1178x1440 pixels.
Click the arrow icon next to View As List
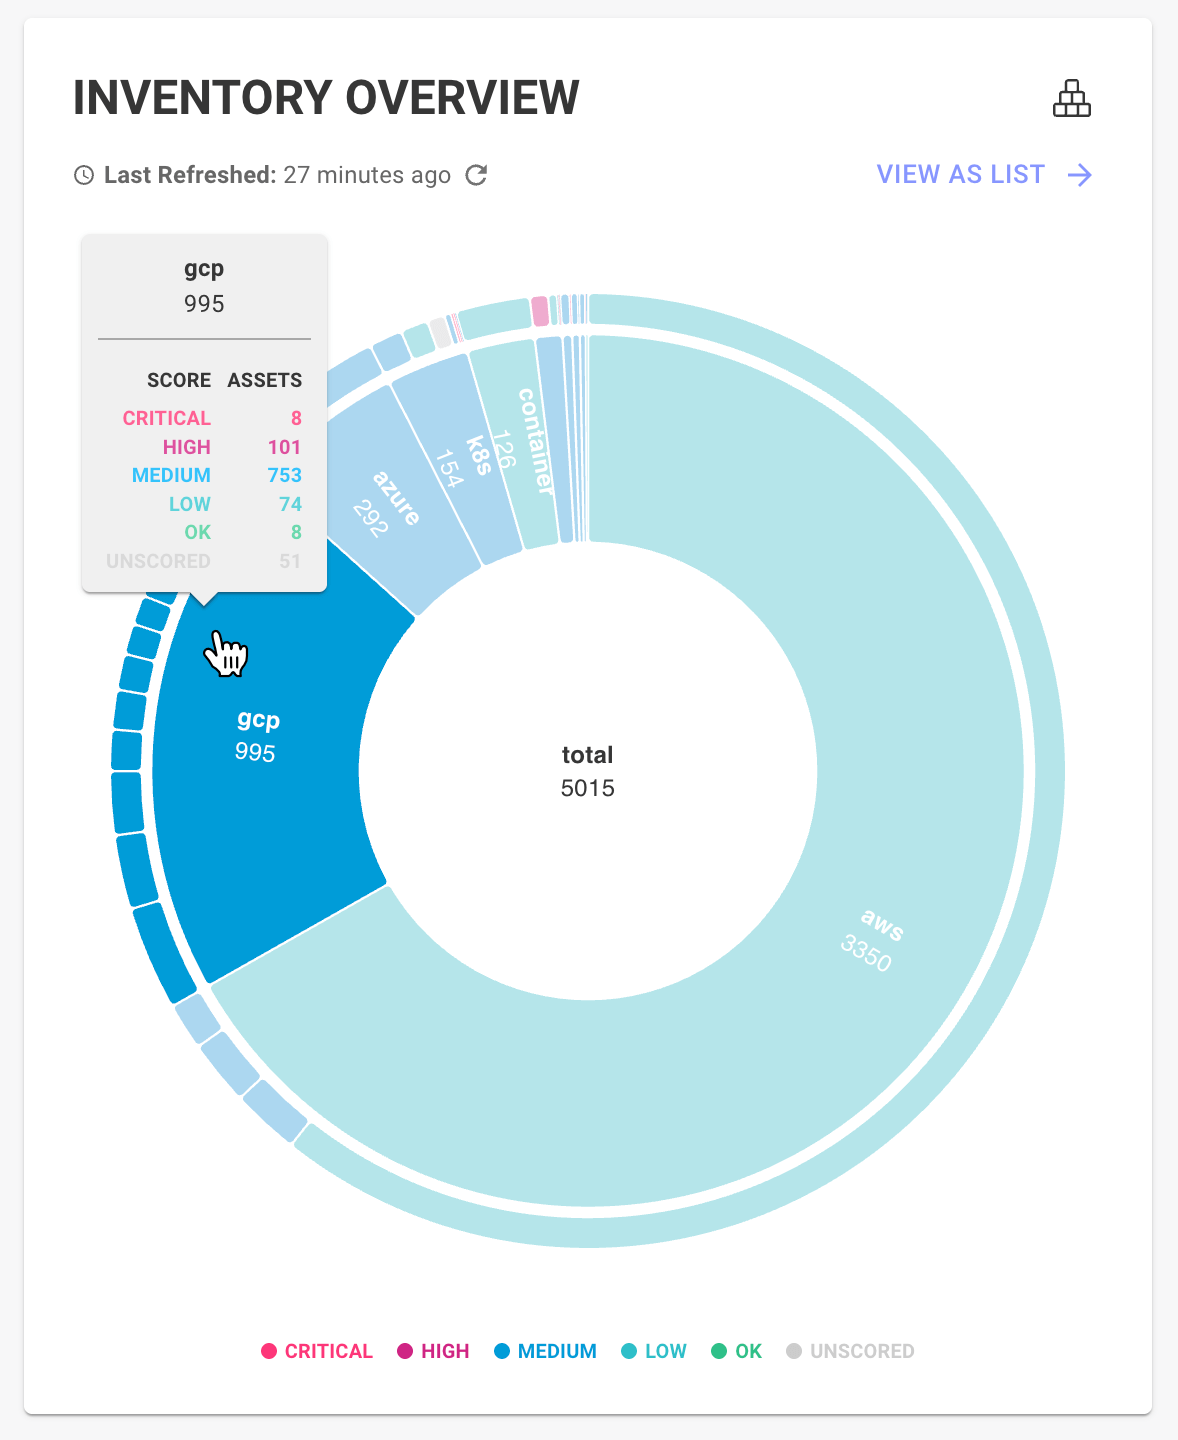(1080, 175)
